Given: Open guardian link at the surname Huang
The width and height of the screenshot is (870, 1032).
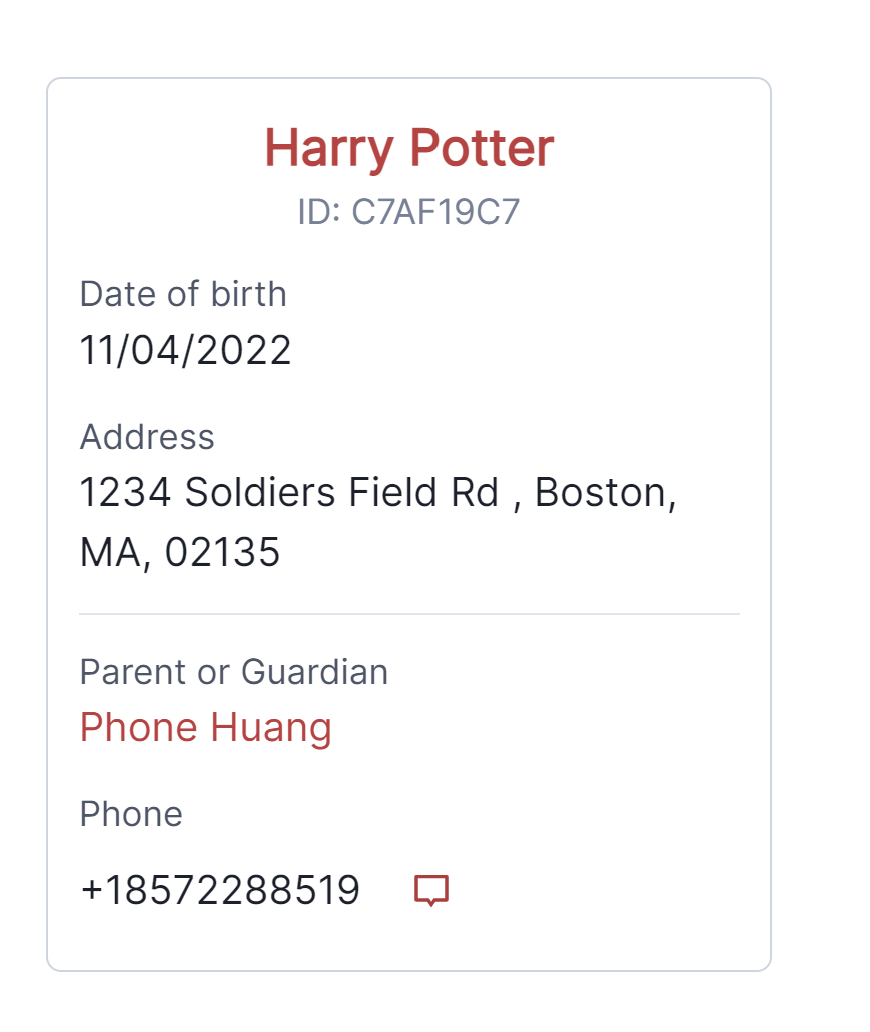Looking at the screenshot, I should (x=270, y=728).
